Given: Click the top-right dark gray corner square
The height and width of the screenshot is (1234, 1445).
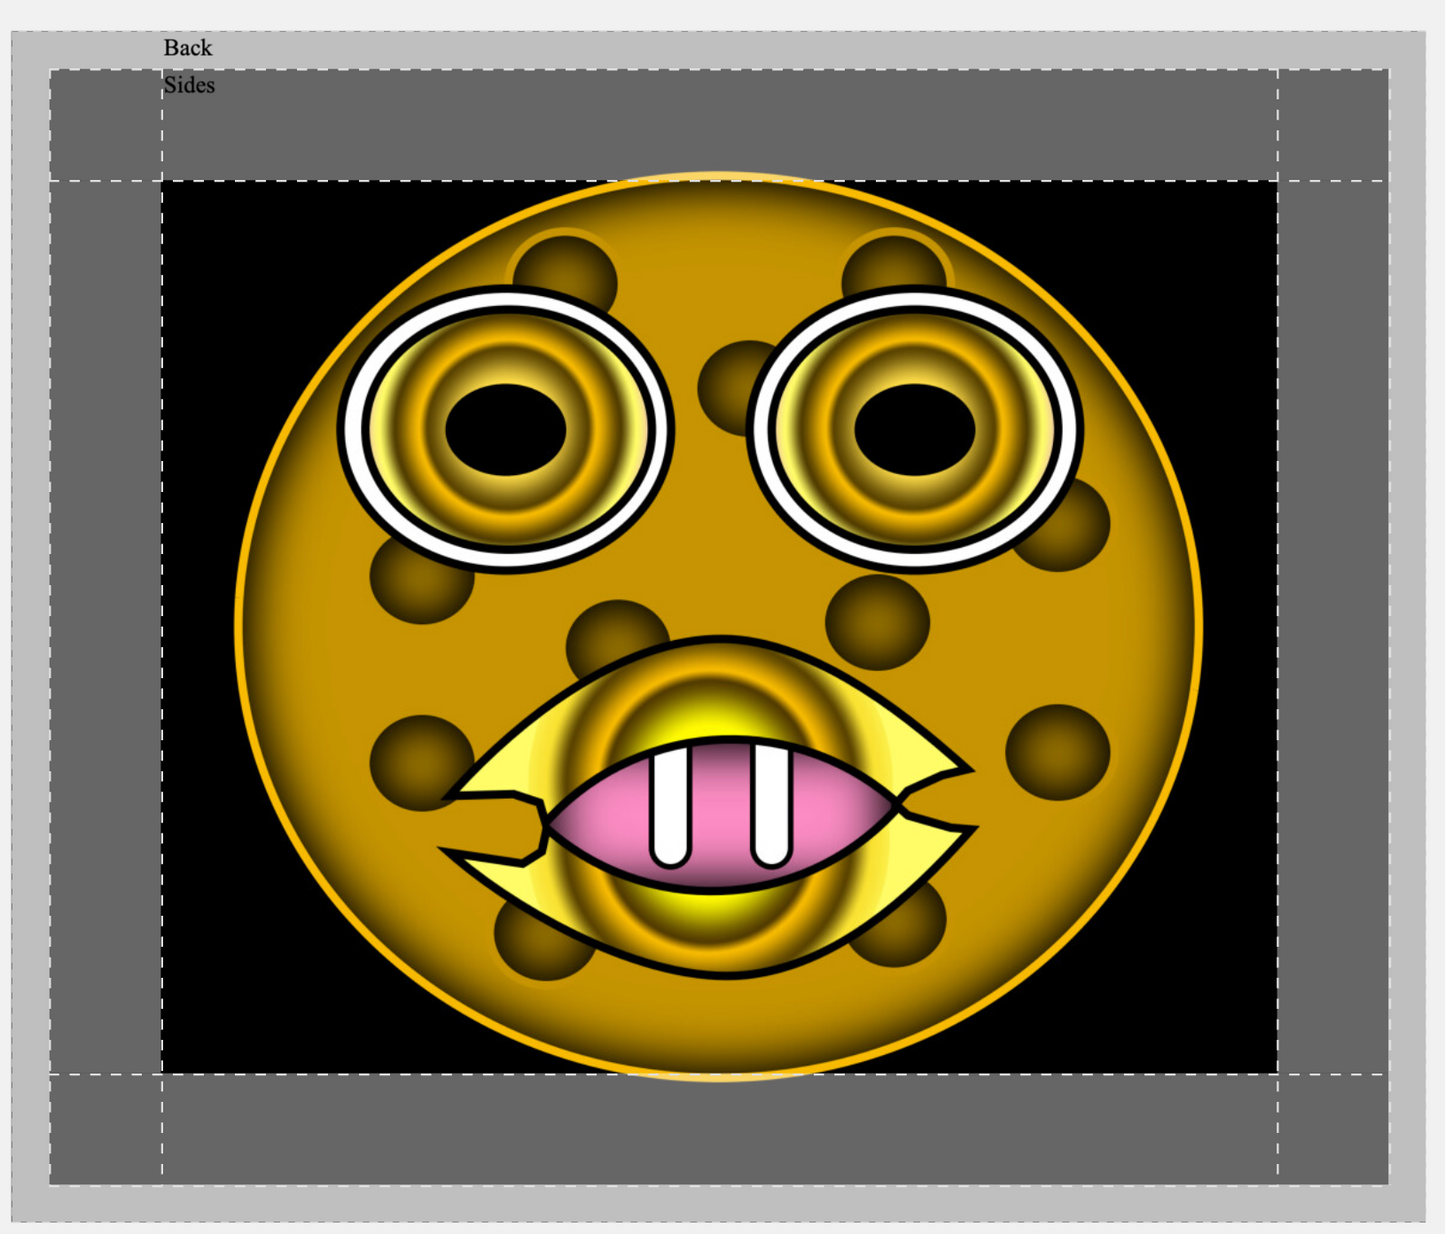Looking at the screenshot, I should coord(1333,125).
